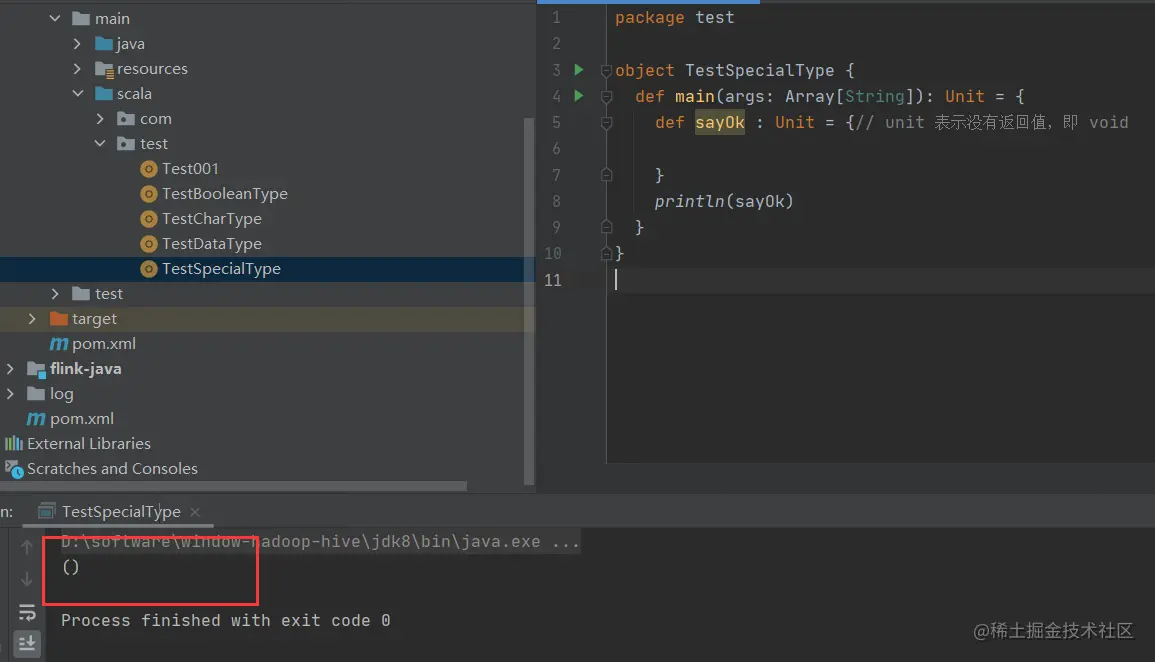
Task: Fold the object block at line 3
Action: (x=606, y=71)
